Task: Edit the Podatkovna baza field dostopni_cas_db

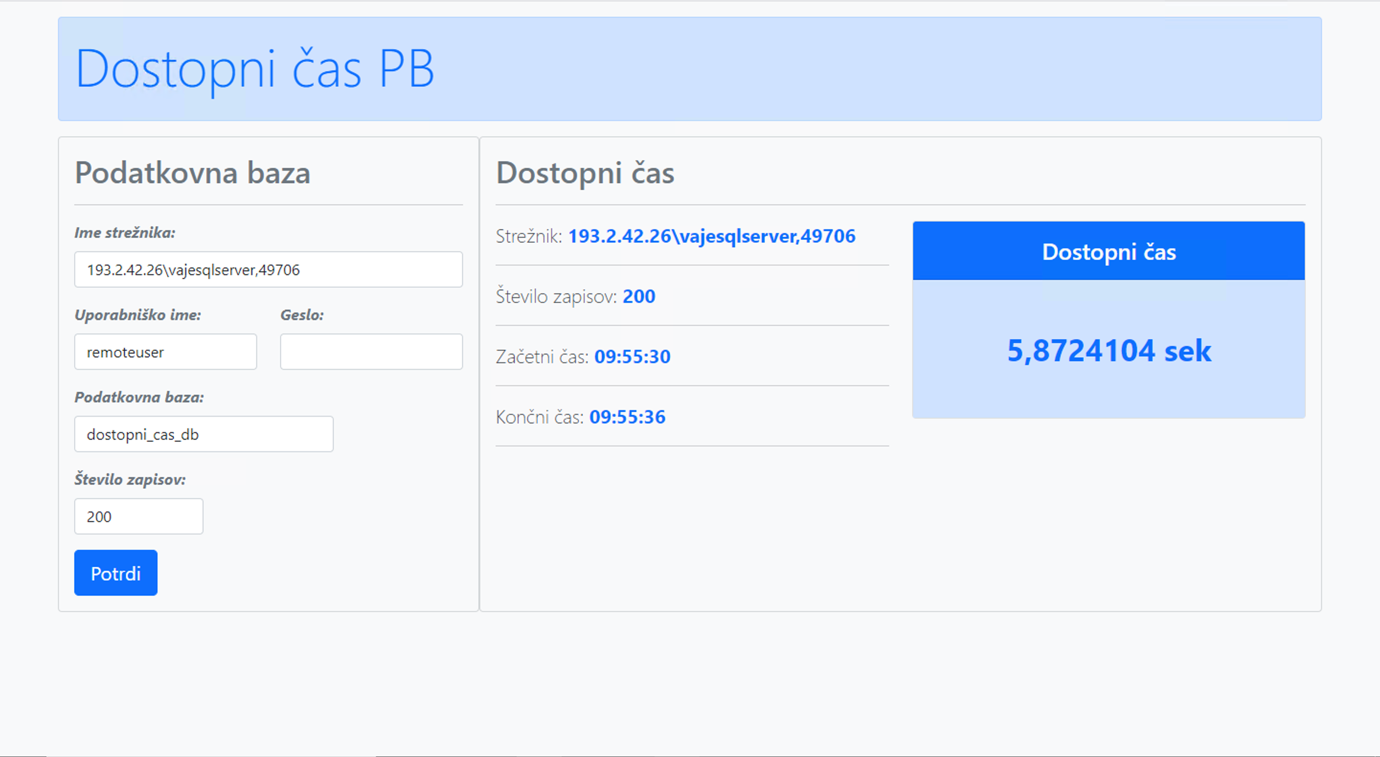Action: [x=203, y=434]
